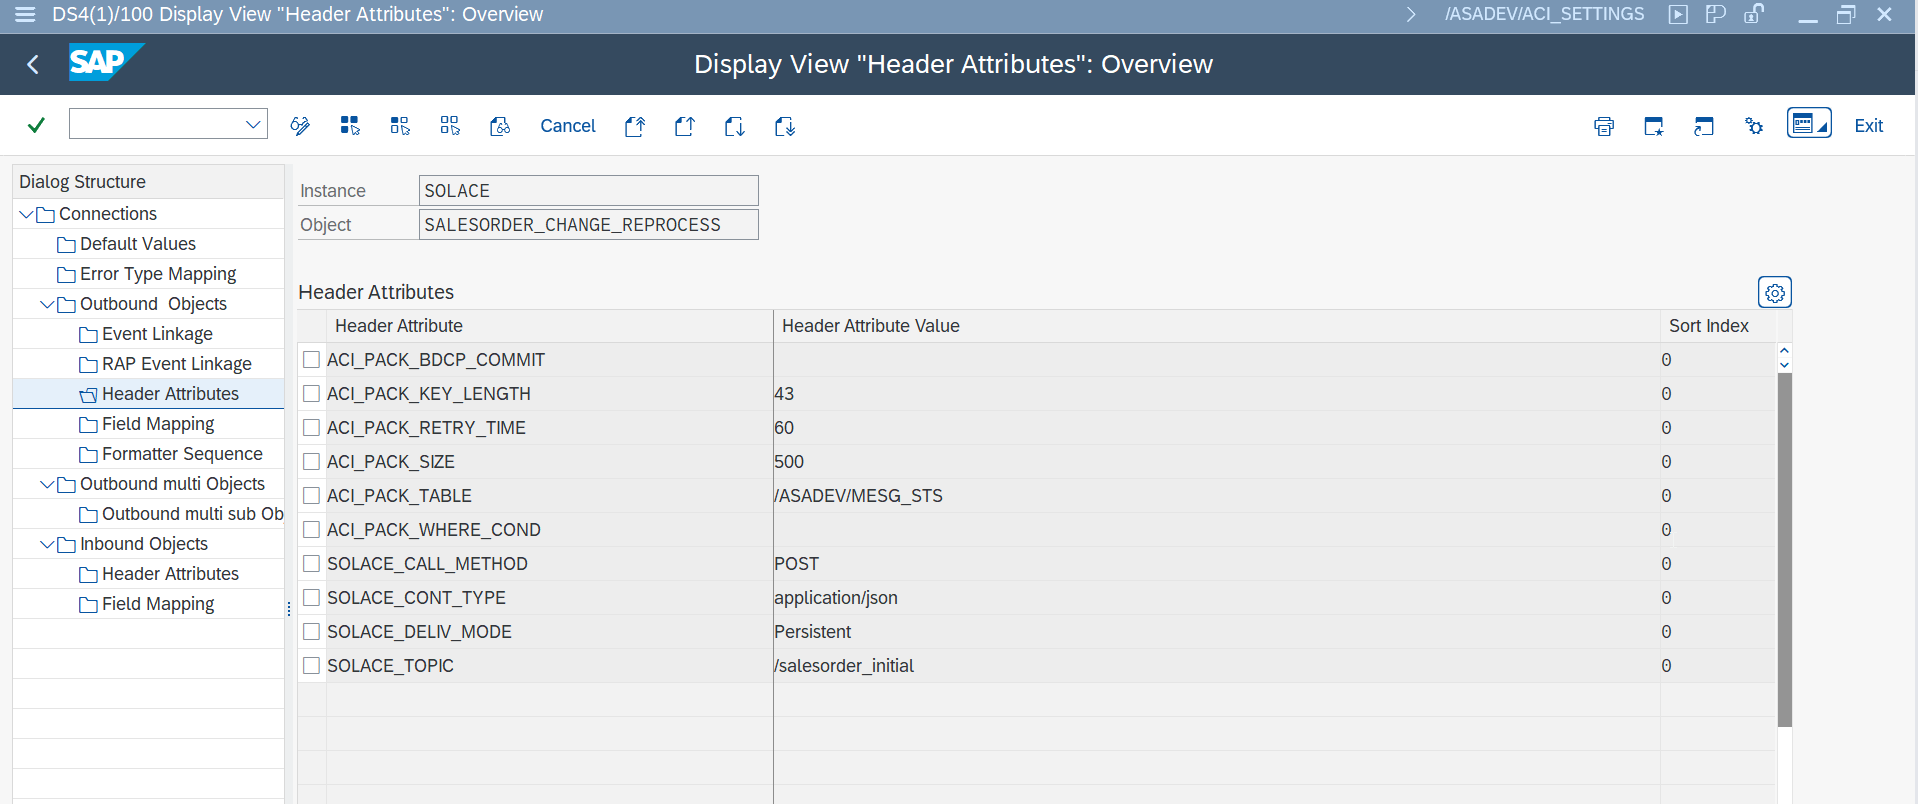The height and width of the screenshot is (804, 1918).
Task: Open the hamburger menu in the title bar
Action: point(25,14)
